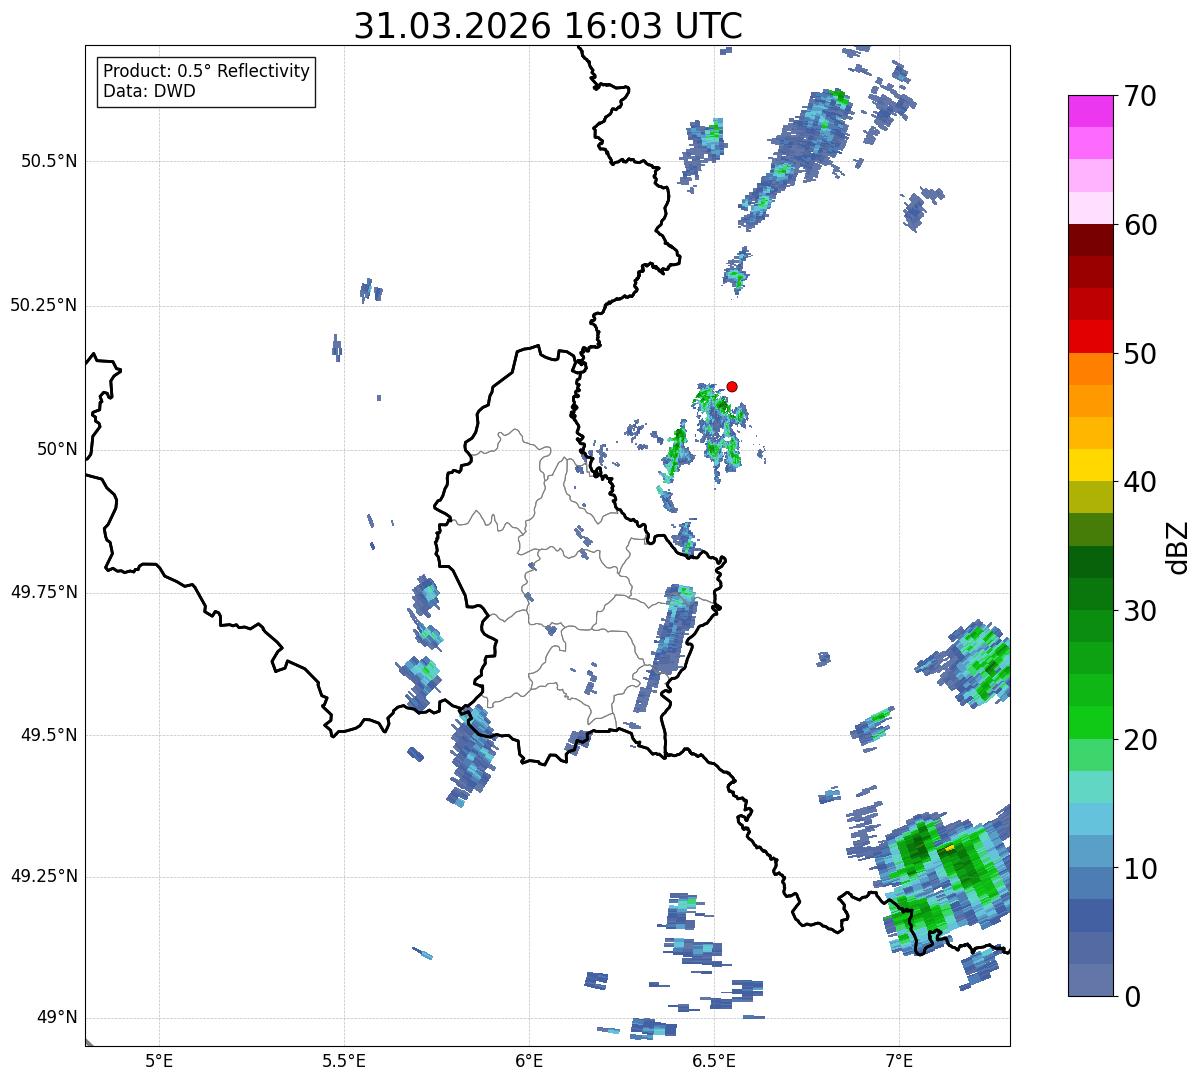
Task: Pick the slate-blue bottom swatch above 0
Action: [x=1090, y=980]
